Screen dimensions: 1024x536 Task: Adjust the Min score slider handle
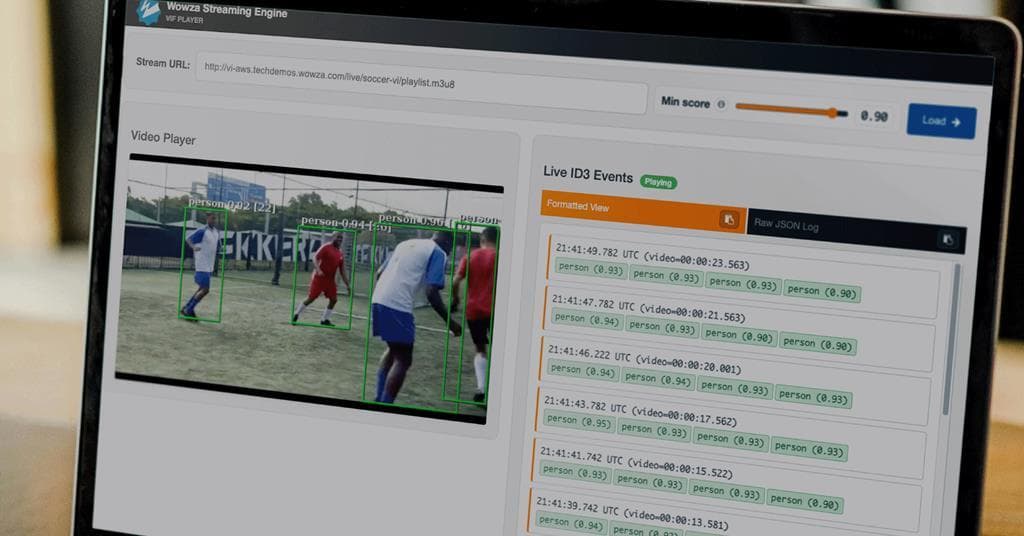tap(833, 113)
